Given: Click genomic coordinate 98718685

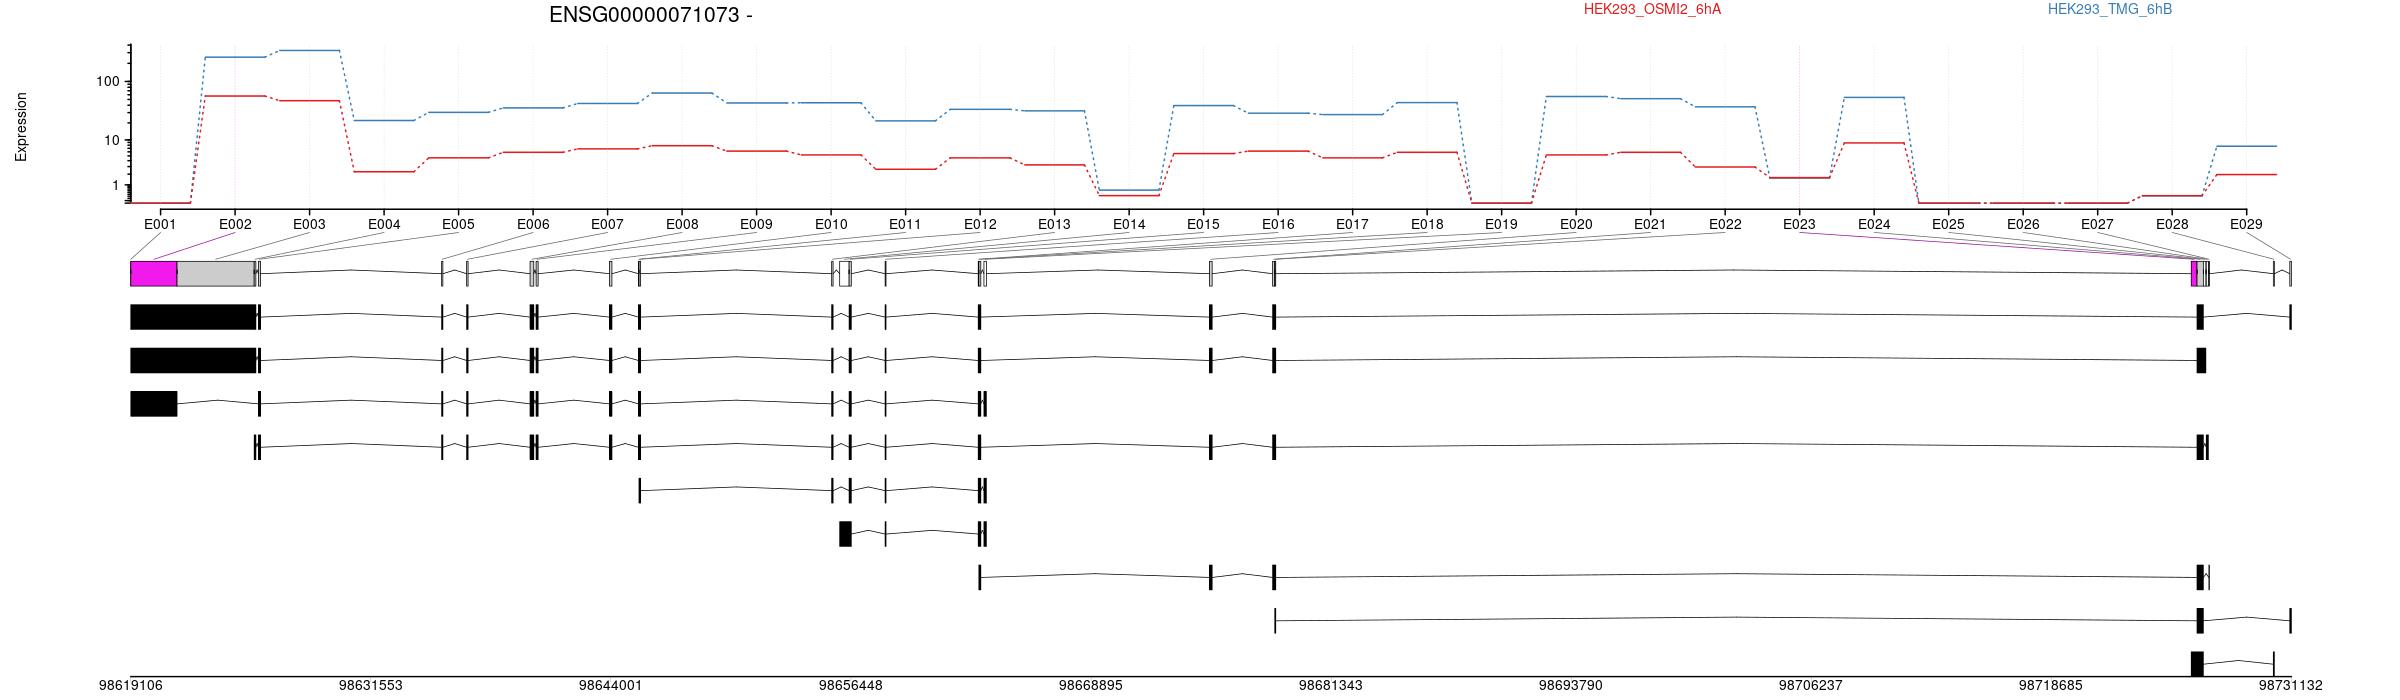Looking at the screenshot, I should tap(2050, 685).
